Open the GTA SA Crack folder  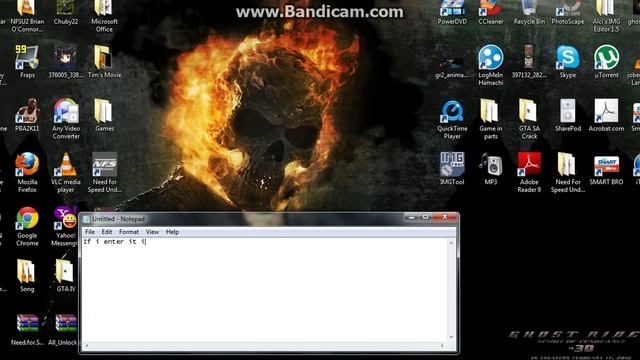(529, 118)
